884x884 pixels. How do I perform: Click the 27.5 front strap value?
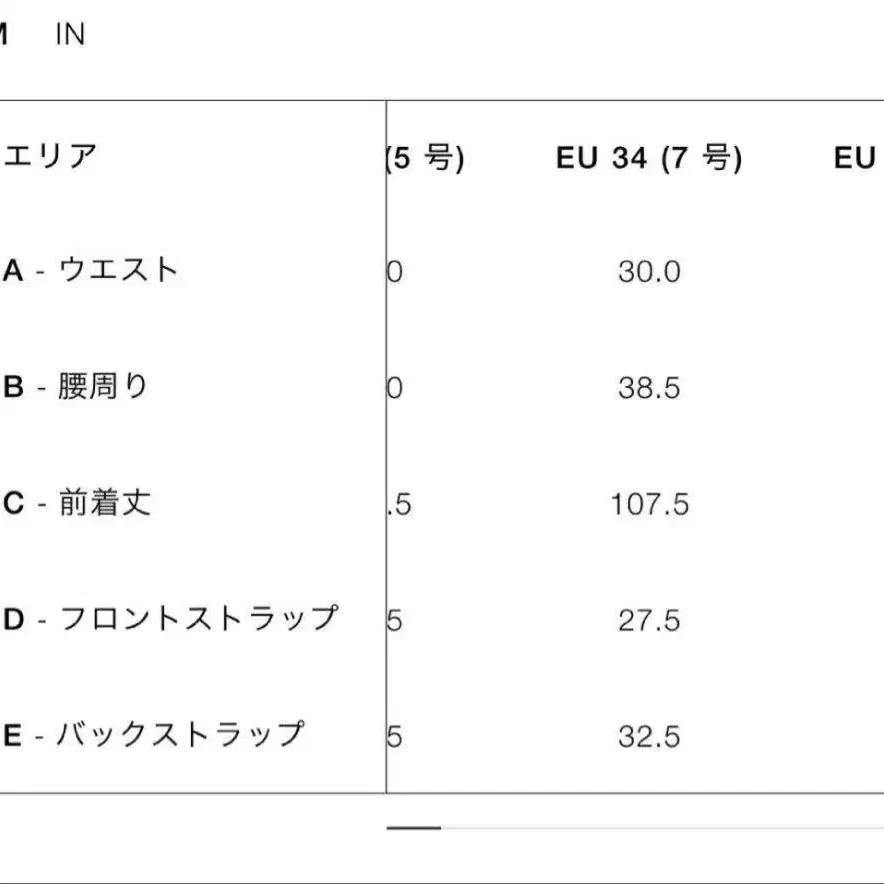649,620
